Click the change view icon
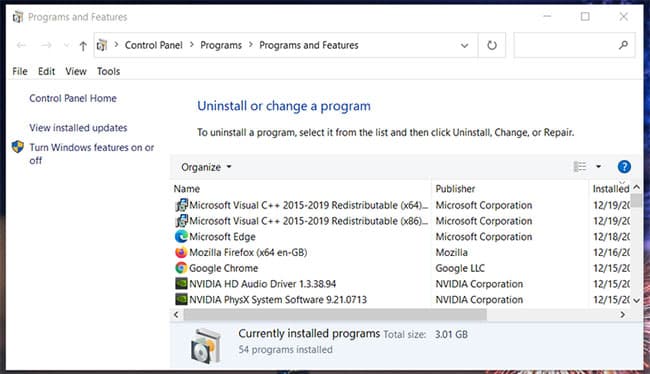This screenshot has width=650, height=374. point(580,167)
